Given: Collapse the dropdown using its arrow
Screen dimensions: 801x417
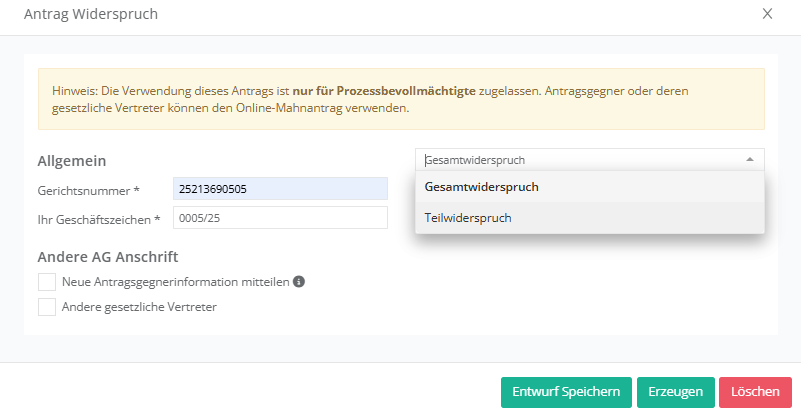Looking at the screenshot, I should point(749,160).
